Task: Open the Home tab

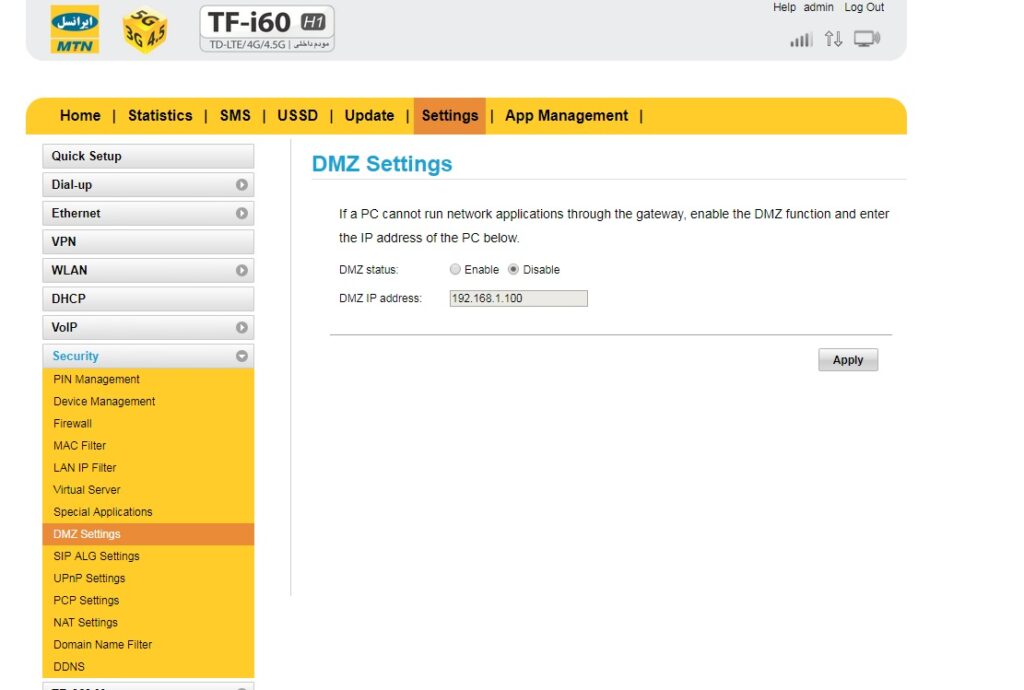Action: pyautogui.click(x=80, y=116)
